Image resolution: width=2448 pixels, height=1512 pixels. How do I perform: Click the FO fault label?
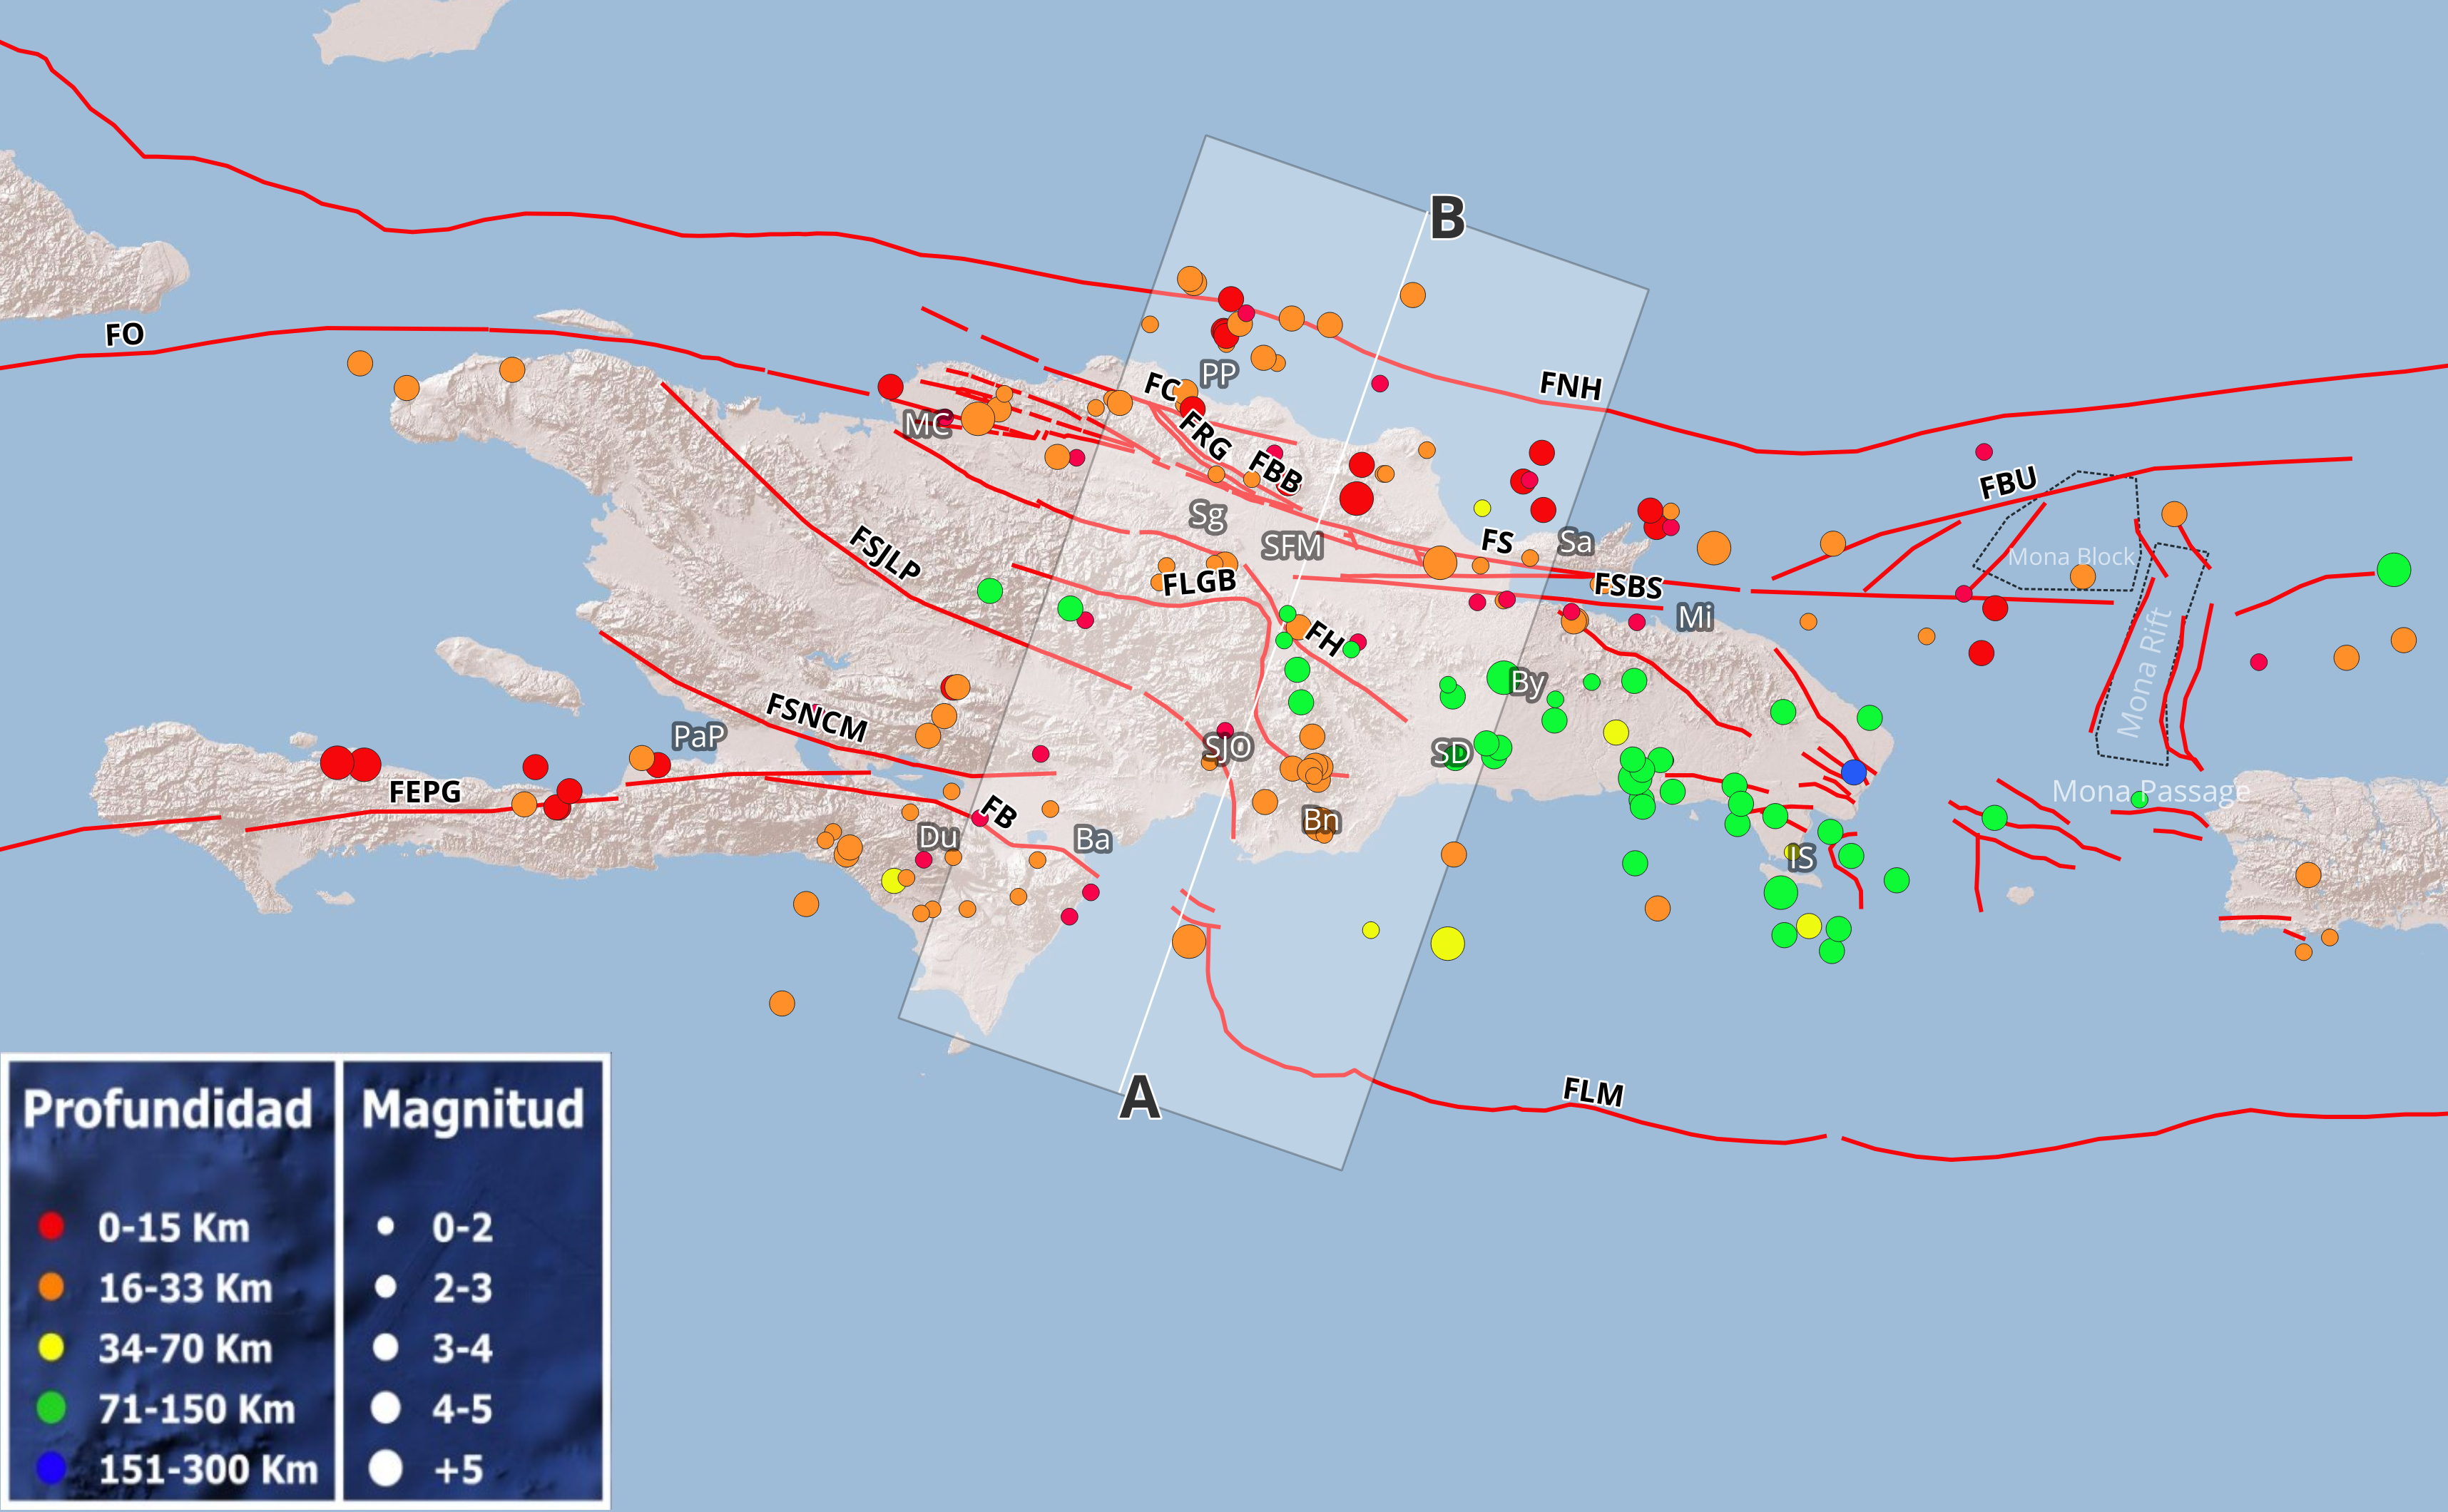pos(125,334)
